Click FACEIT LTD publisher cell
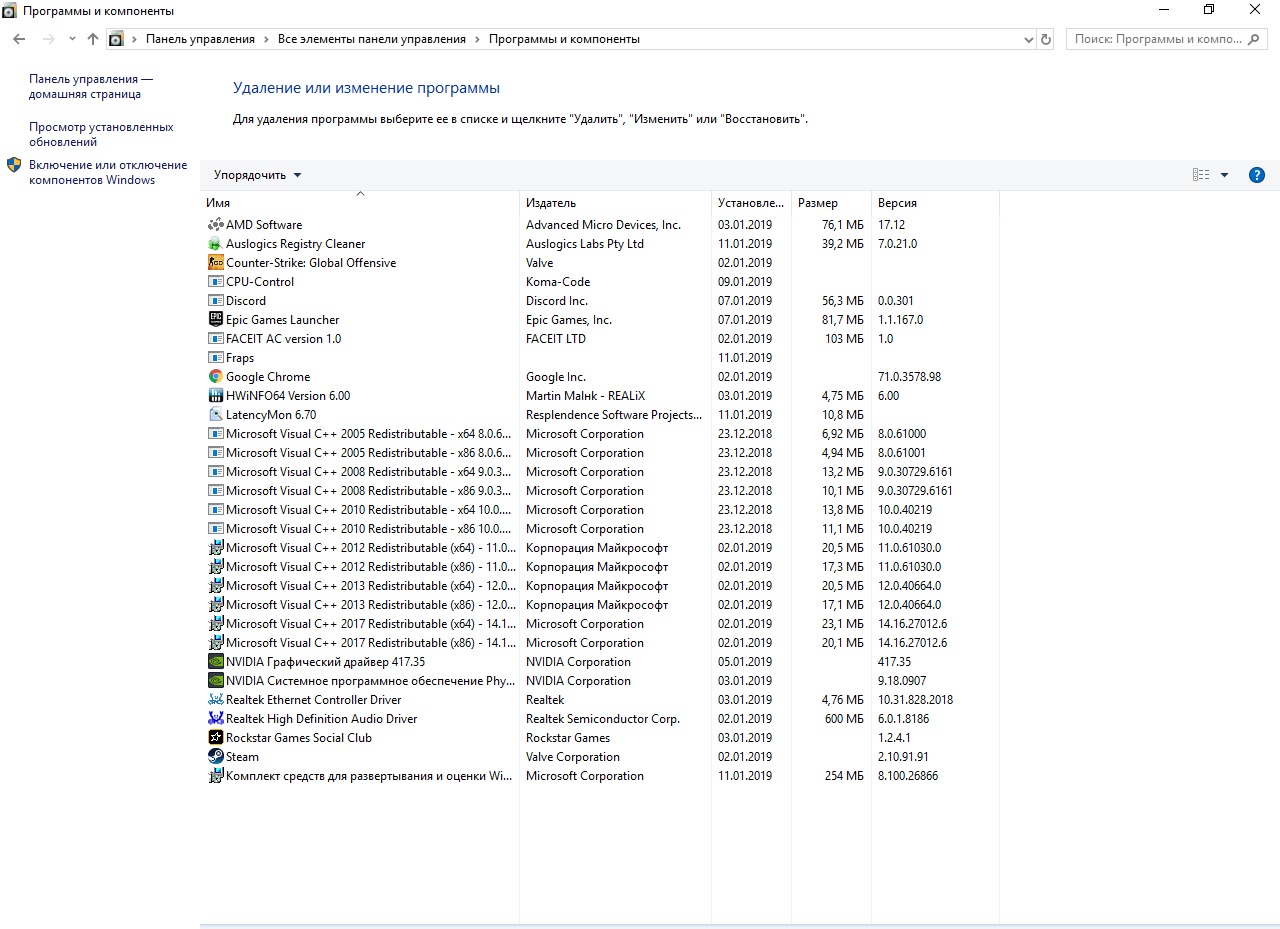The image size is (1280, 929). (x=556, y=339)
